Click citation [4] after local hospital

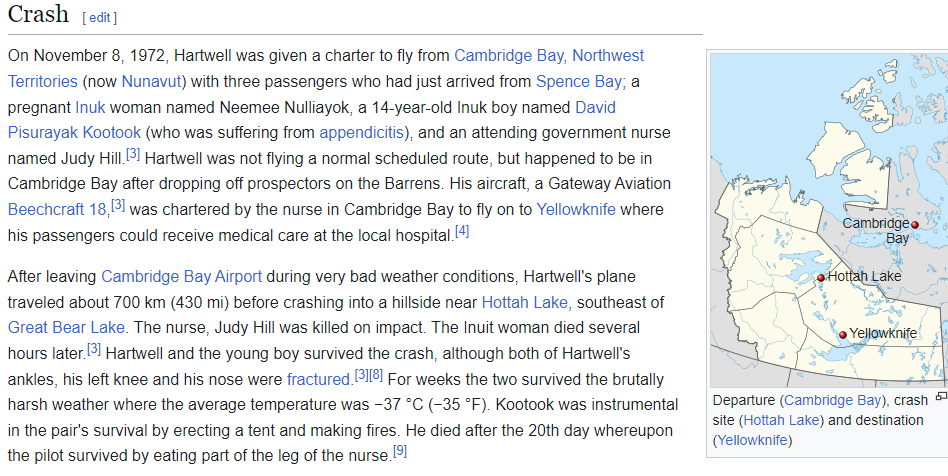tap(462, 231)
